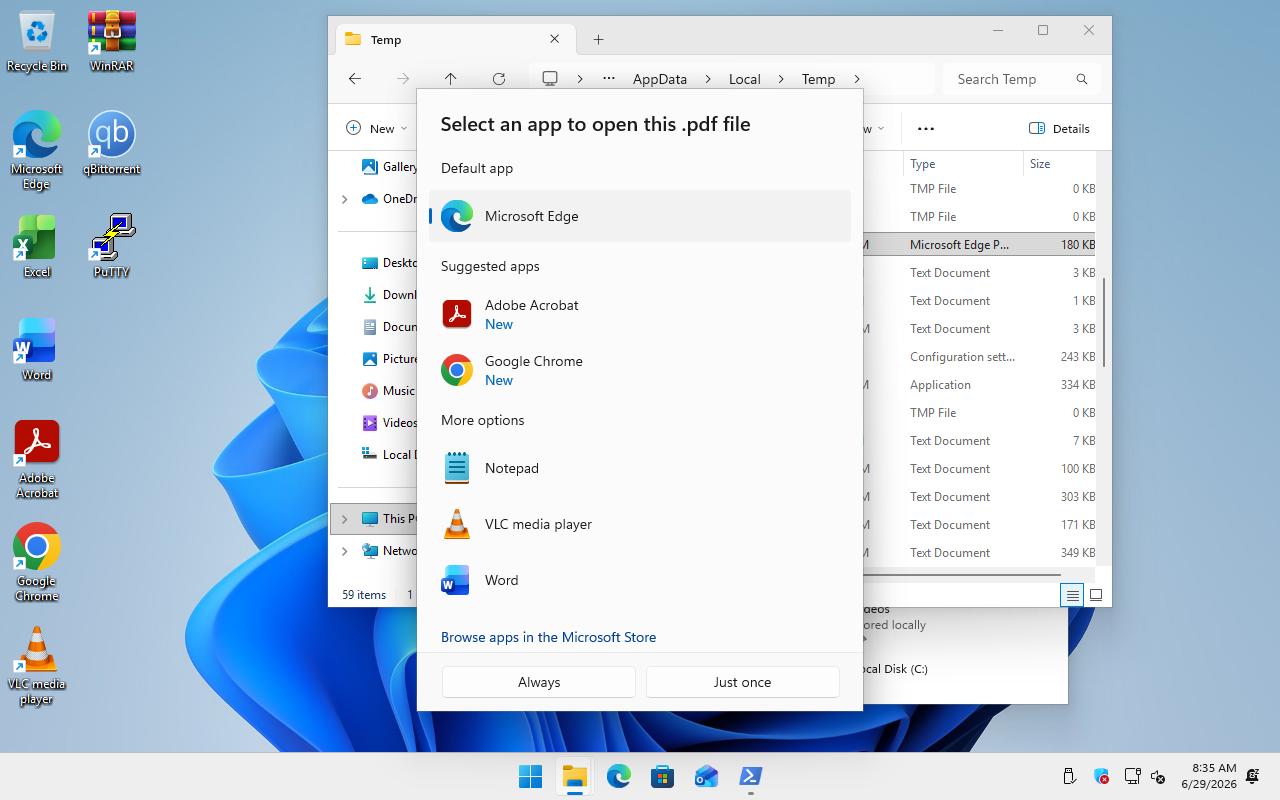Add a new File Explorer tab
The height and width of the screenshot is (800, 1280).
[598, 40]
